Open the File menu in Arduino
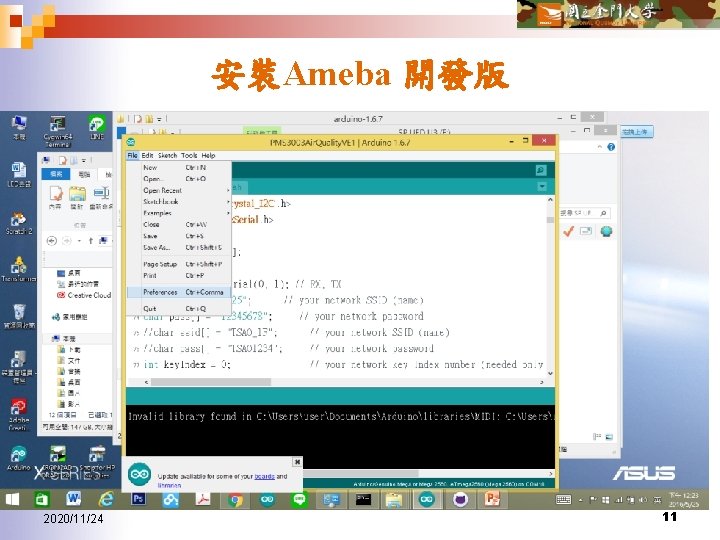Image resolution: width=720 pixels, height=540 pixels. click(x=132, y=155)
